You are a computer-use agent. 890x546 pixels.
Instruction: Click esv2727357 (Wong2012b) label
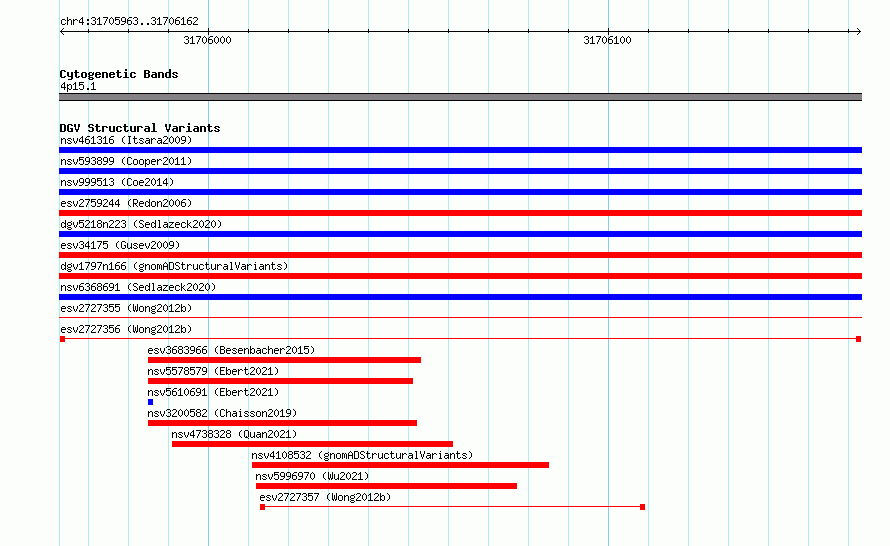point(325,497)
